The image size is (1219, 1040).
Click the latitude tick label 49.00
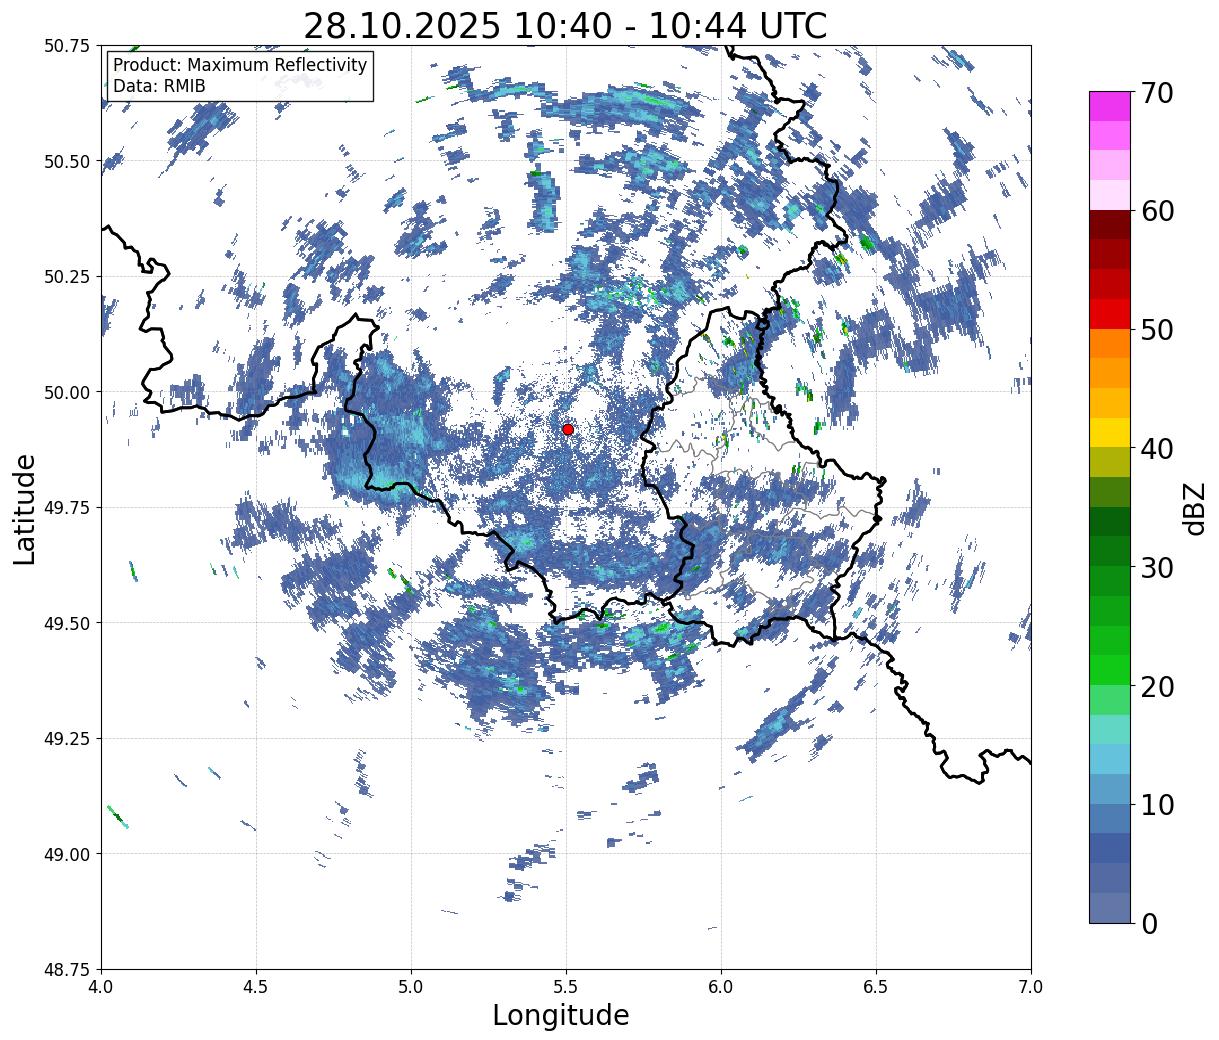pyautogui.click(x=67, y=854)
